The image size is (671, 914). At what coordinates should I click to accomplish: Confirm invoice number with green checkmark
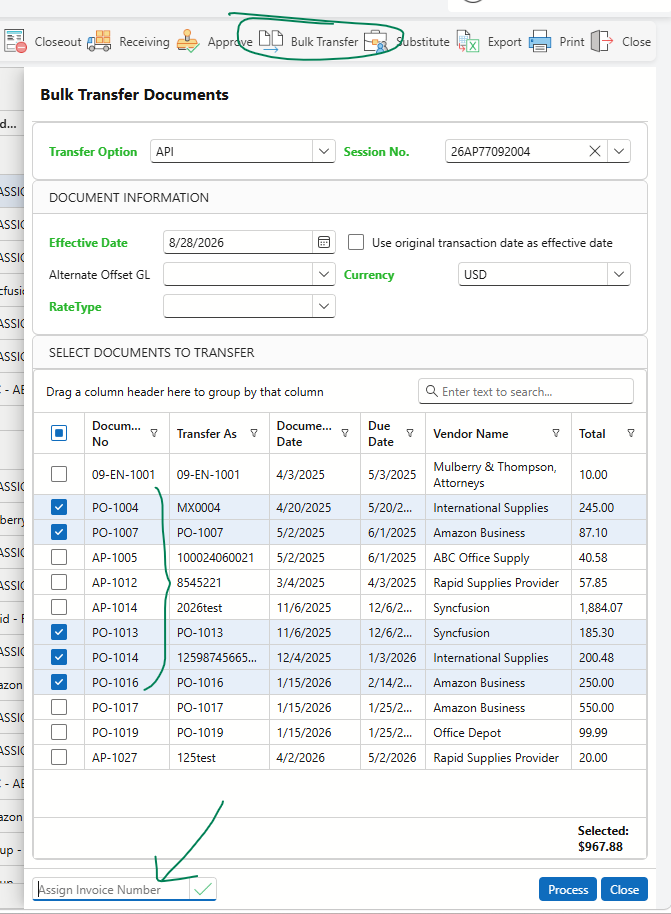[202, 889]
